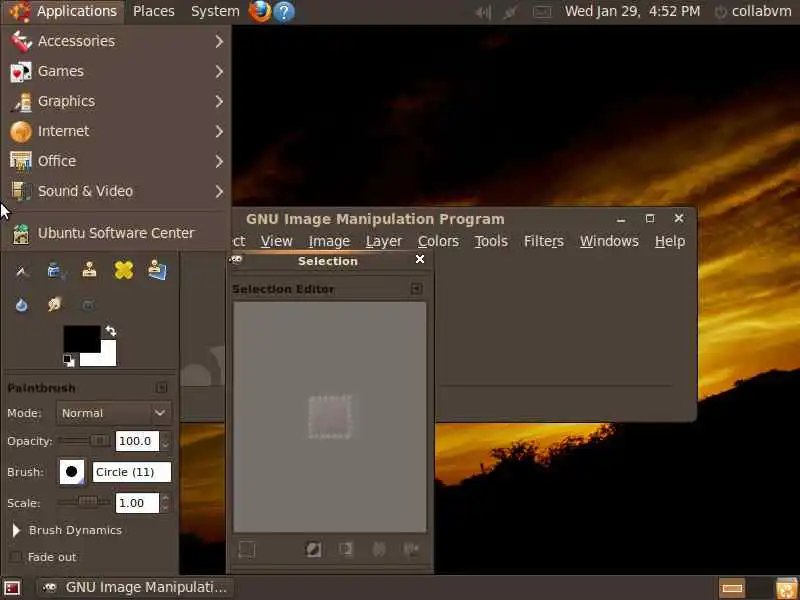Open the Graphics menu category

116,101
